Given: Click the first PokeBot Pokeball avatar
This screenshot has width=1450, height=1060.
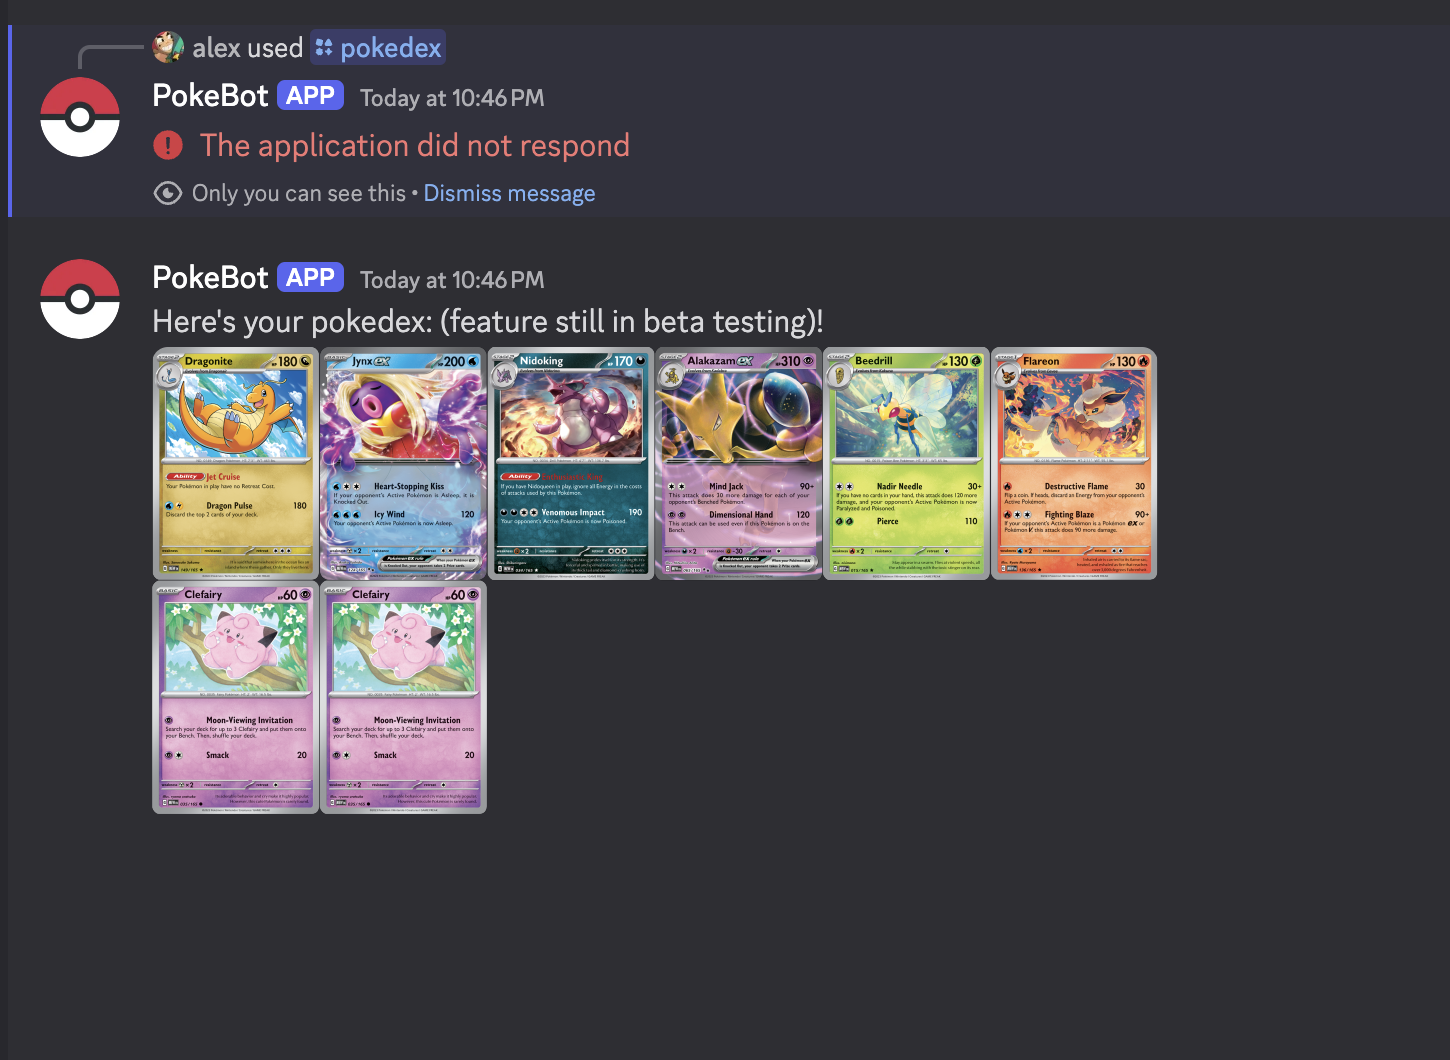Looking at the screenshot, I should click(80, 117).
